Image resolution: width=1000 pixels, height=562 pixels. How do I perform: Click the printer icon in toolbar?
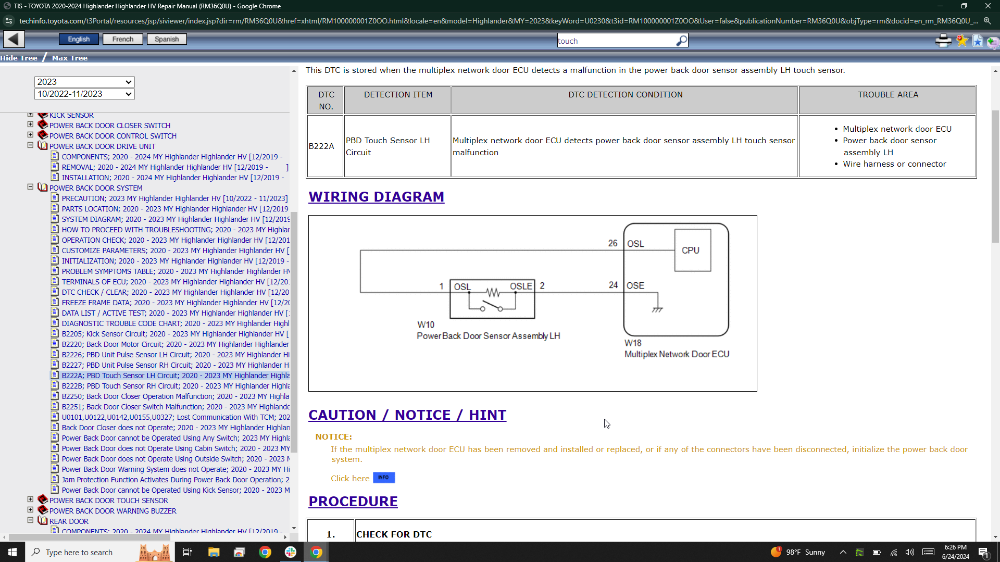[943, 40]
